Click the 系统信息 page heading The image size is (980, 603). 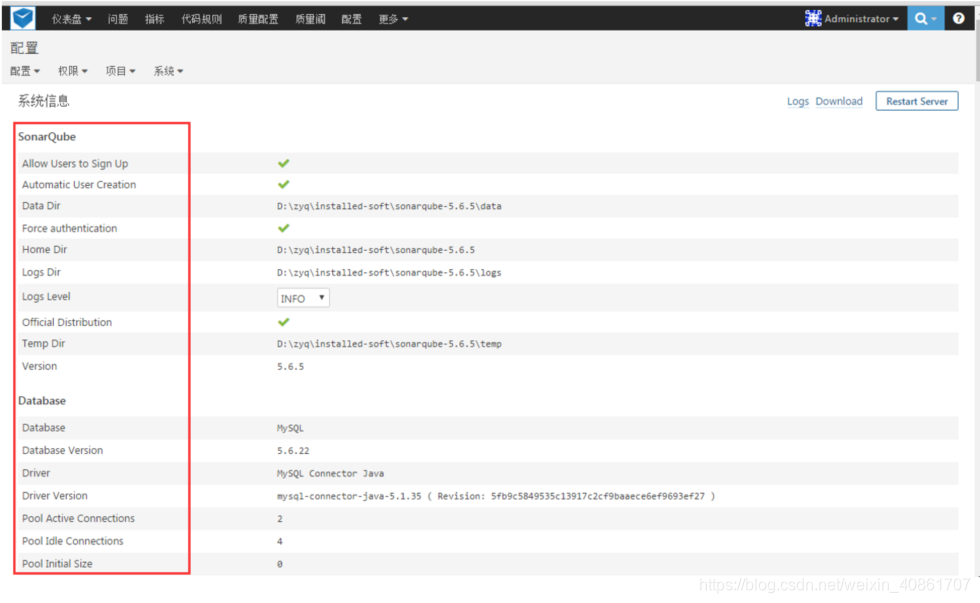pyautogui.click(x=43, y=101)
